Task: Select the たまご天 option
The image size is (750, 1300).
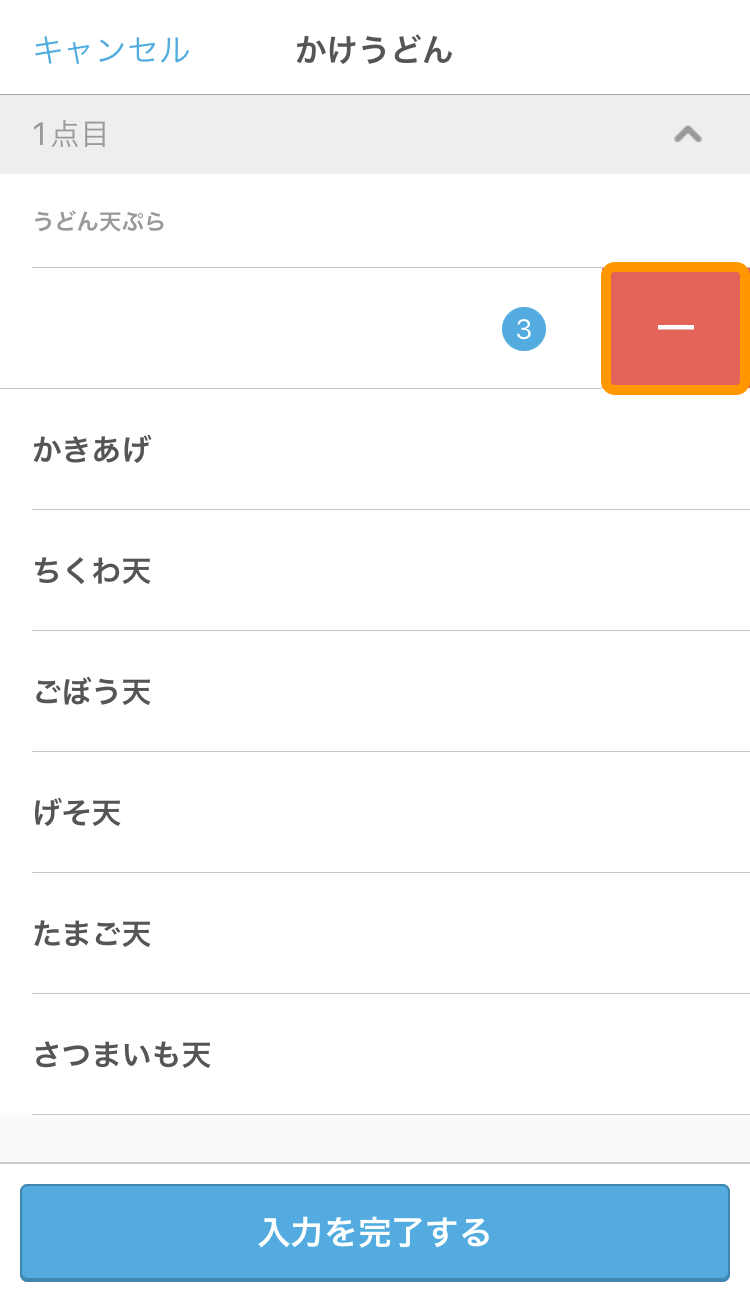Action: coord(92,934)
